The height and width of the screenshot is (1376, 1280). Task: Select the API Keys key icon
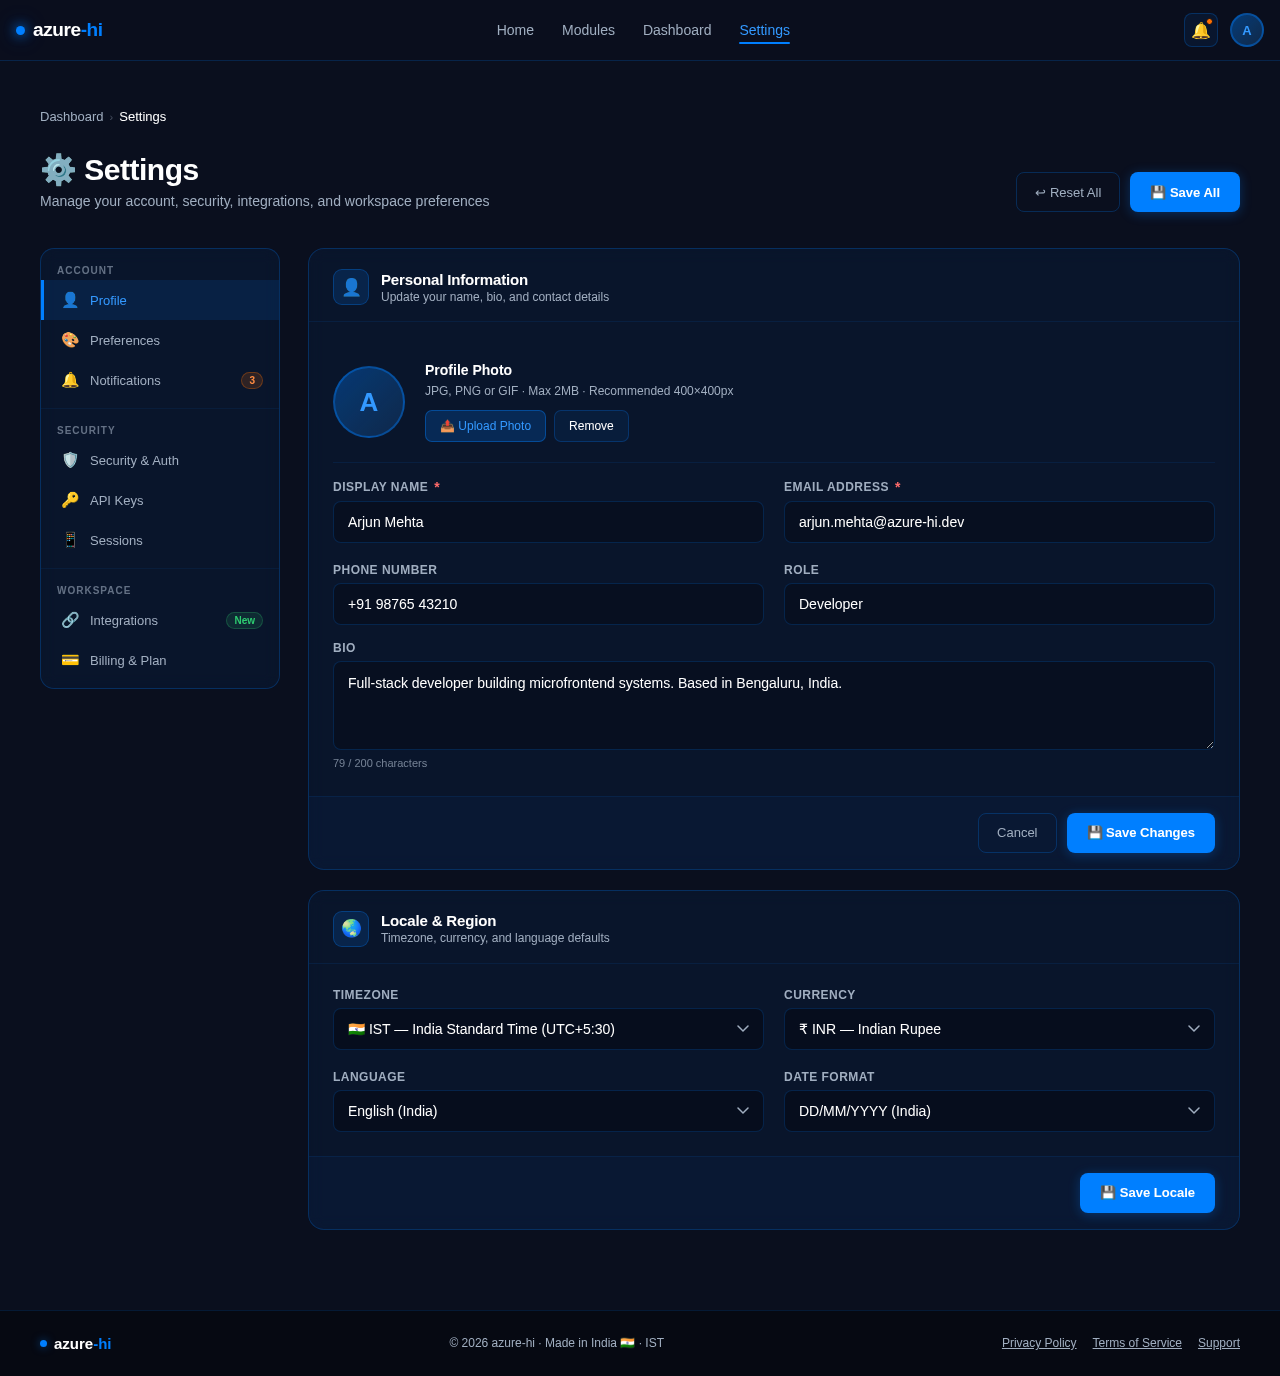(x=70, y=500)
